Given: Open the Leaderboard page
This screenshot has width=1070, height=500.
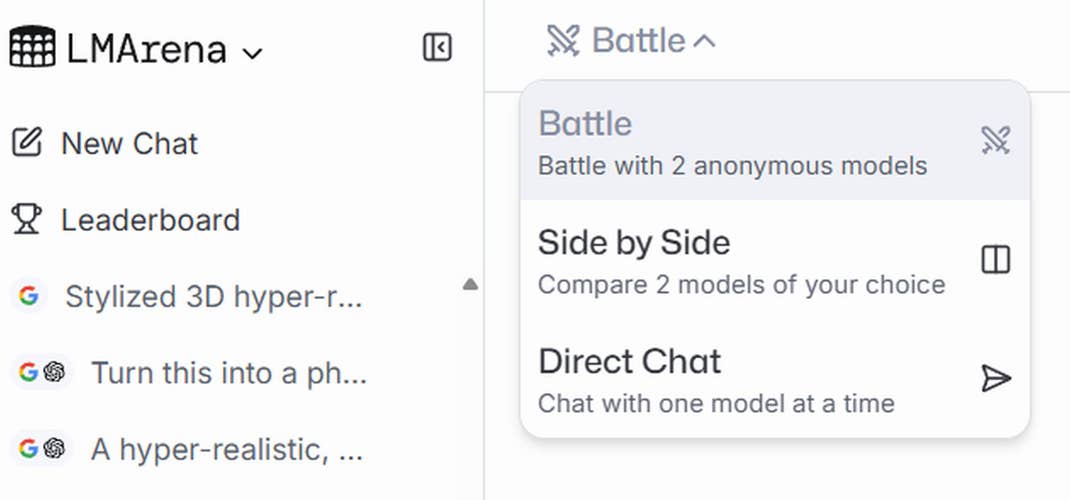Looking at the screenshot, I should click(150, 219).
